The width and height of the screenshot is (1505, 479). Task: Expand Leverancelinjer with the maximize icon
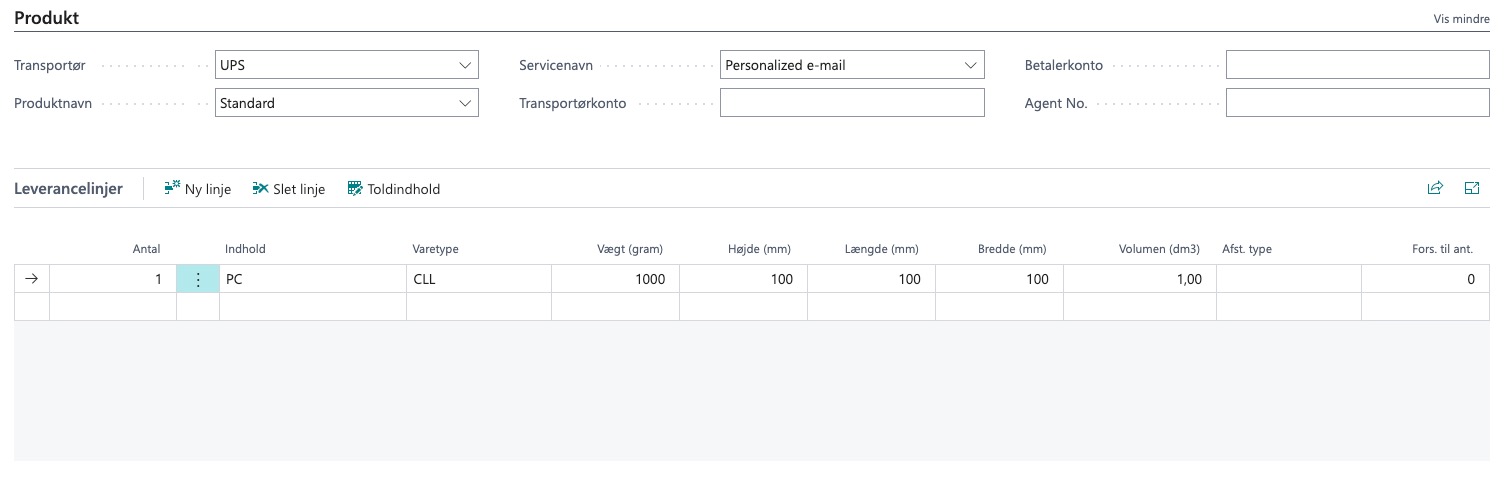pyautogui.click(x=1471, y=188)
